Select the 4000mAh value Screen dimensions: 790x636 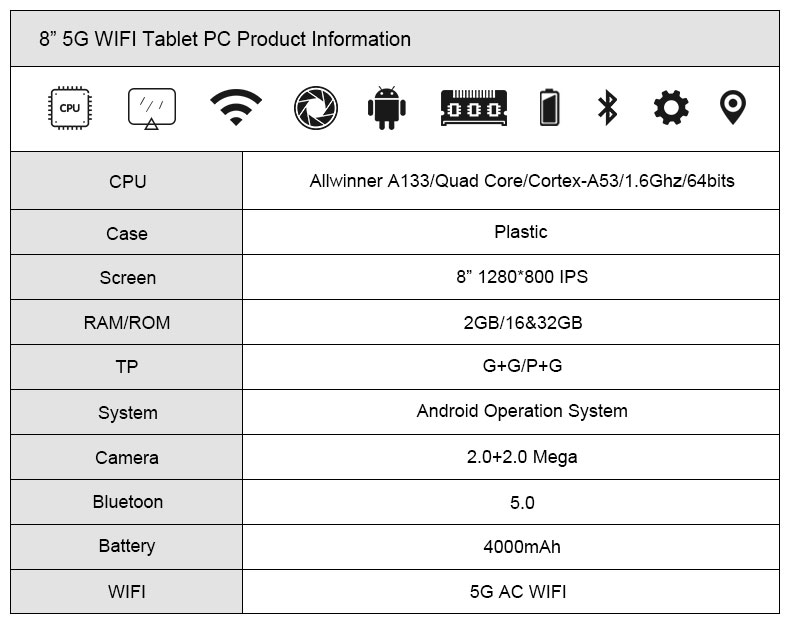coord(522,547)
